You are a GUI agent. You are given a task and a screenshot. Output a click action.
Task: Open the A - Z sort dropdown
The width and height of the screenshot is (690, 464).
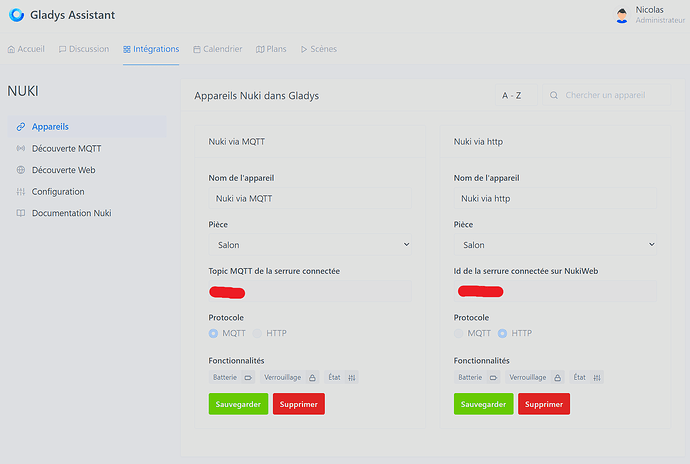coord(511,96)
